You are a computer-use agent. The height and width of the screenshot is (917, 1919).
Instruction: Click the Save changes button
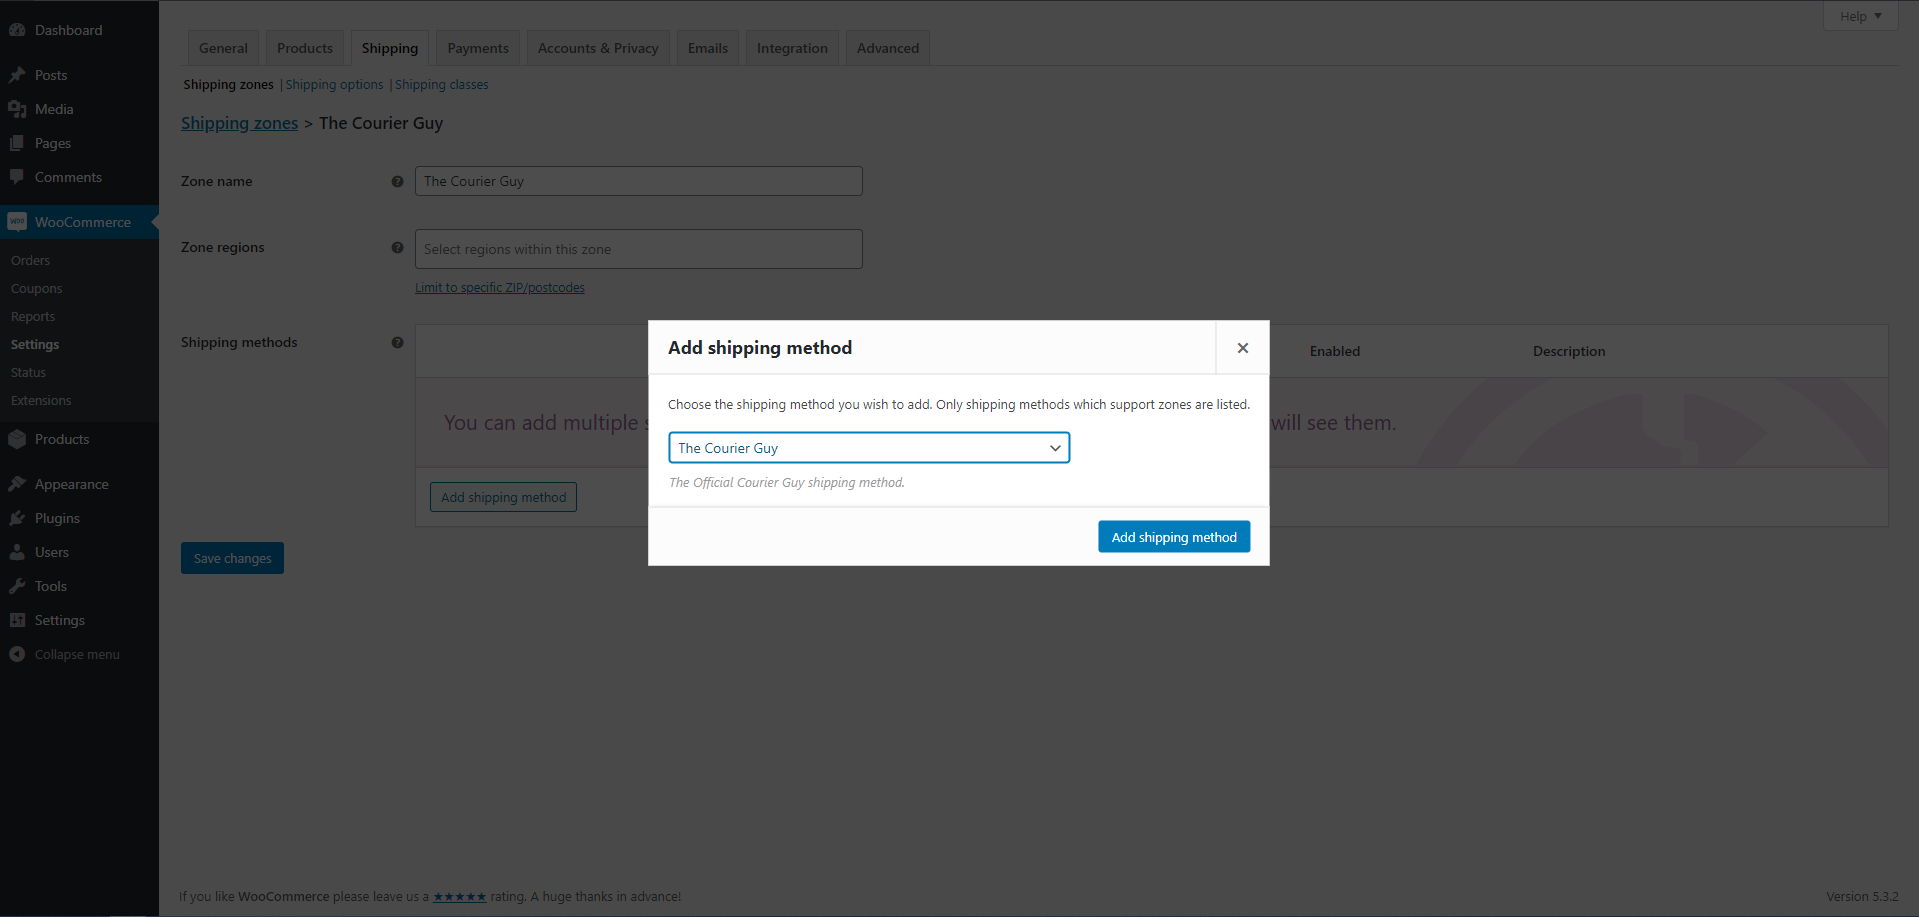pos(232,558)
